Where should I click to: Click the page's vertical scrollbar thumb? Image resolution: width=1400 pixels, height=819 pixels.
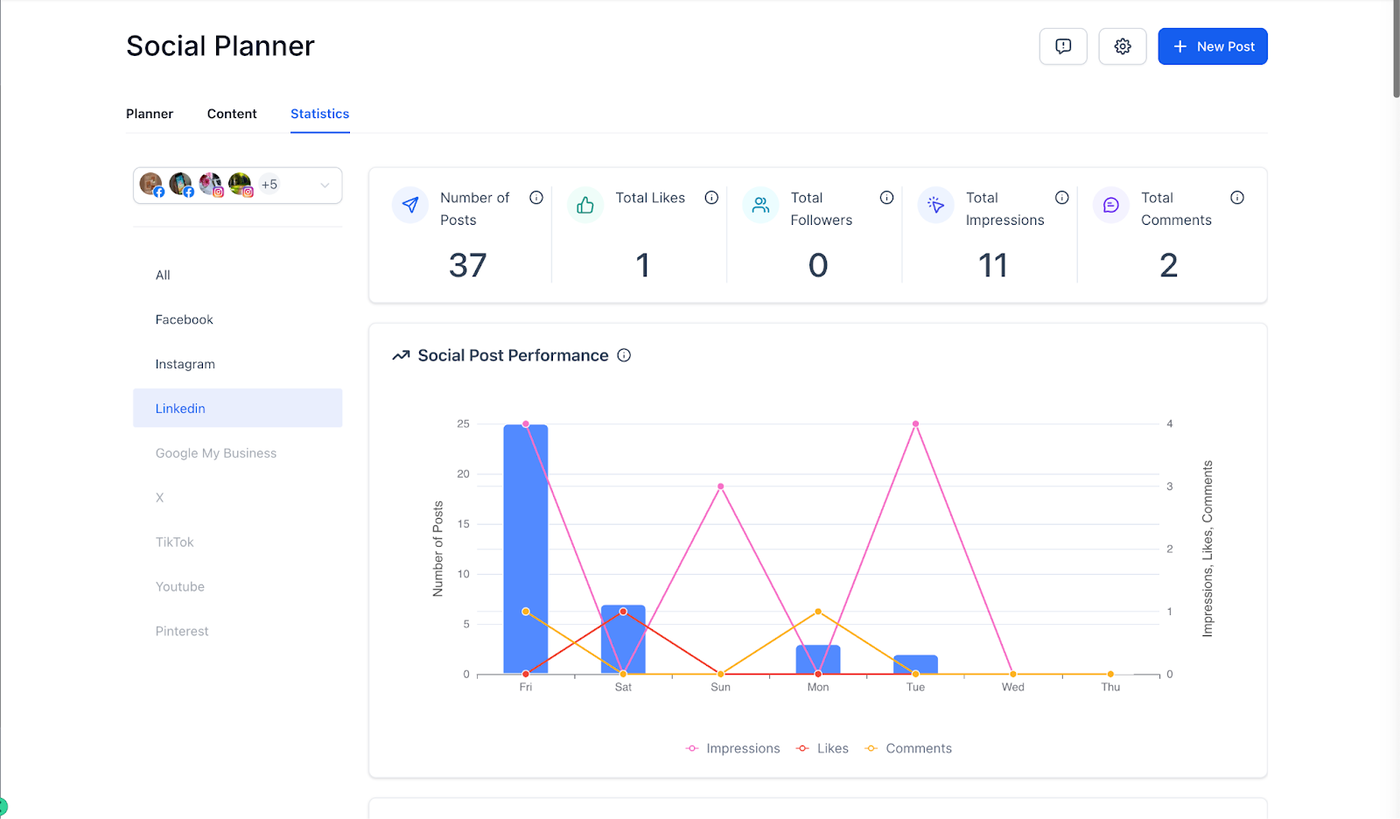tap(1395, 50)
